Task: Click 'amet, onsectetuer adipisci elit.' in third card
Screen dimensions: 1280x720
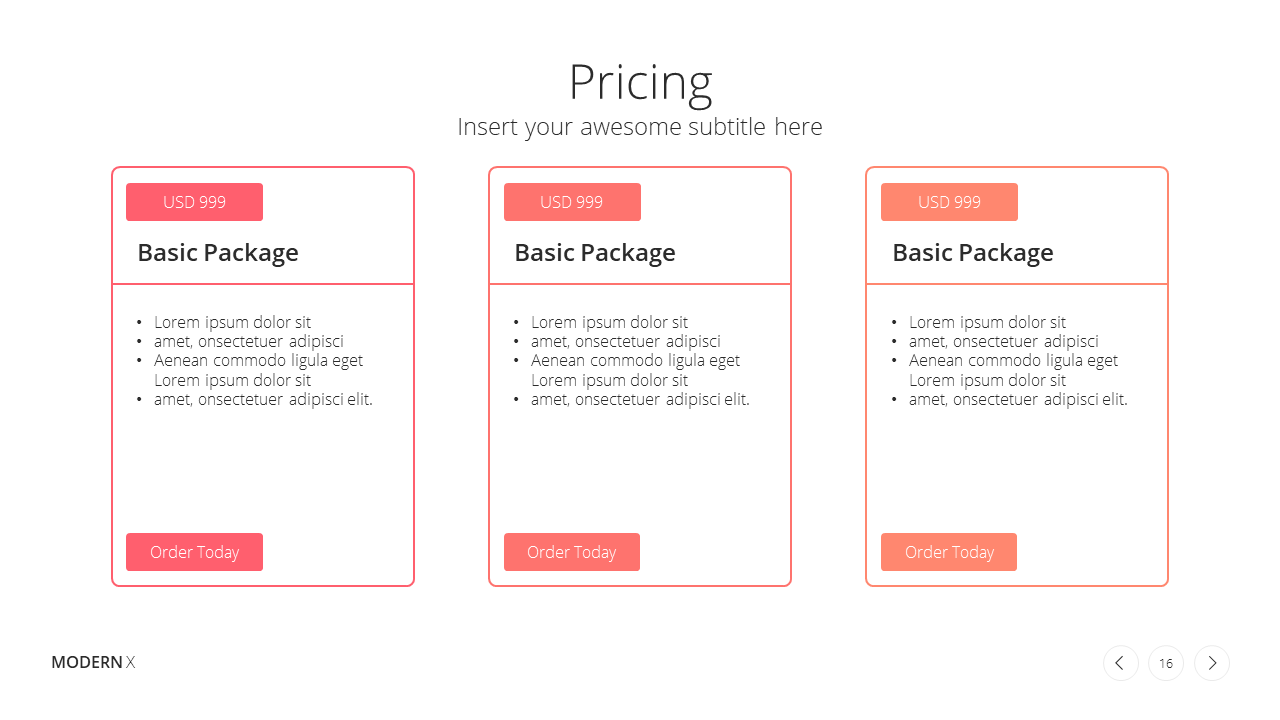Action: coord(1018,399)
